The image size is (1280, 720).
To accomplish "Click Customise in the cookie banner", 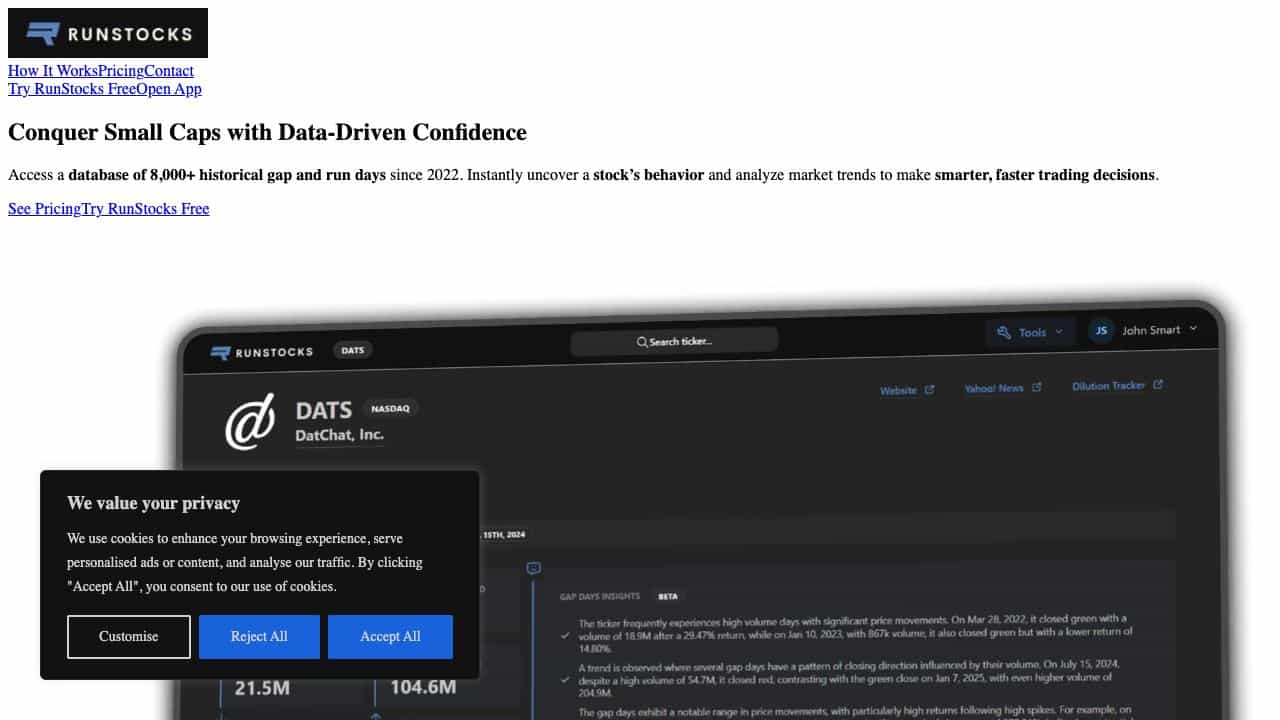I will point(129,637).
